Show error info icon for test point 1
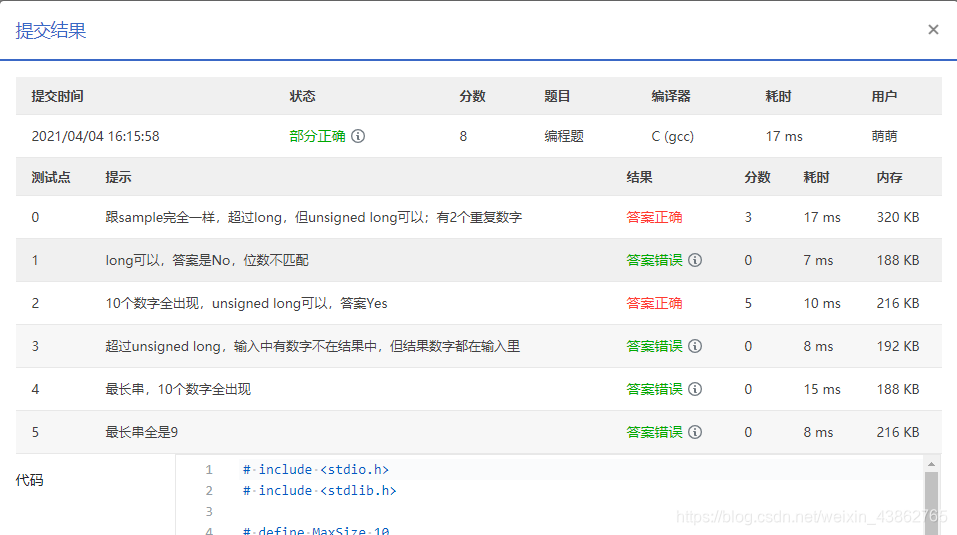This screenshot has width=957, height=535. (x=695, y=260)
